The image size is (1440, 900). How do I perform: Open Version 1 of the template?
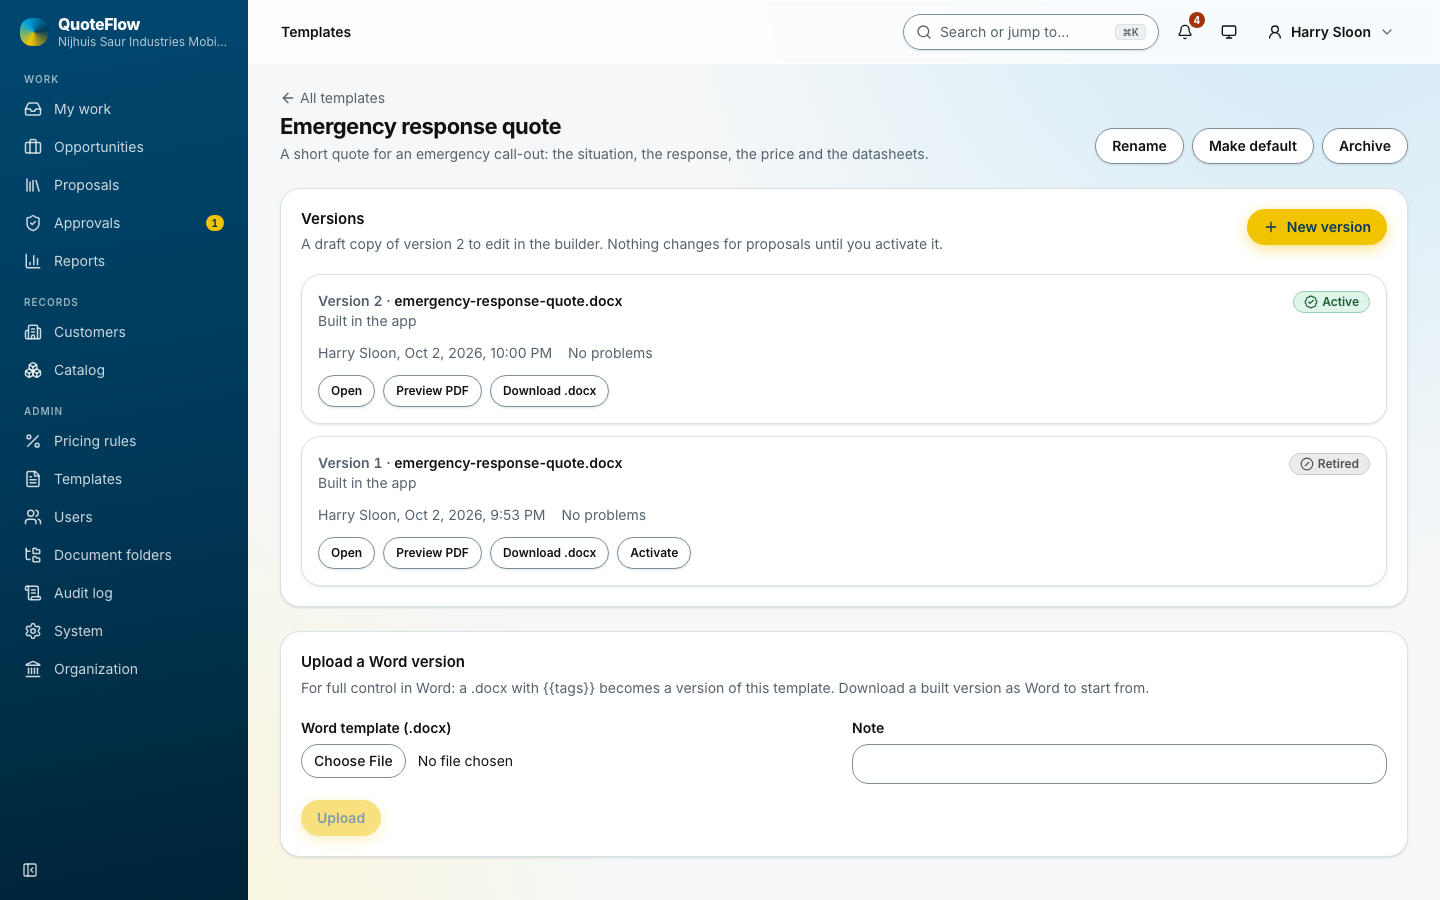[346, 553]
